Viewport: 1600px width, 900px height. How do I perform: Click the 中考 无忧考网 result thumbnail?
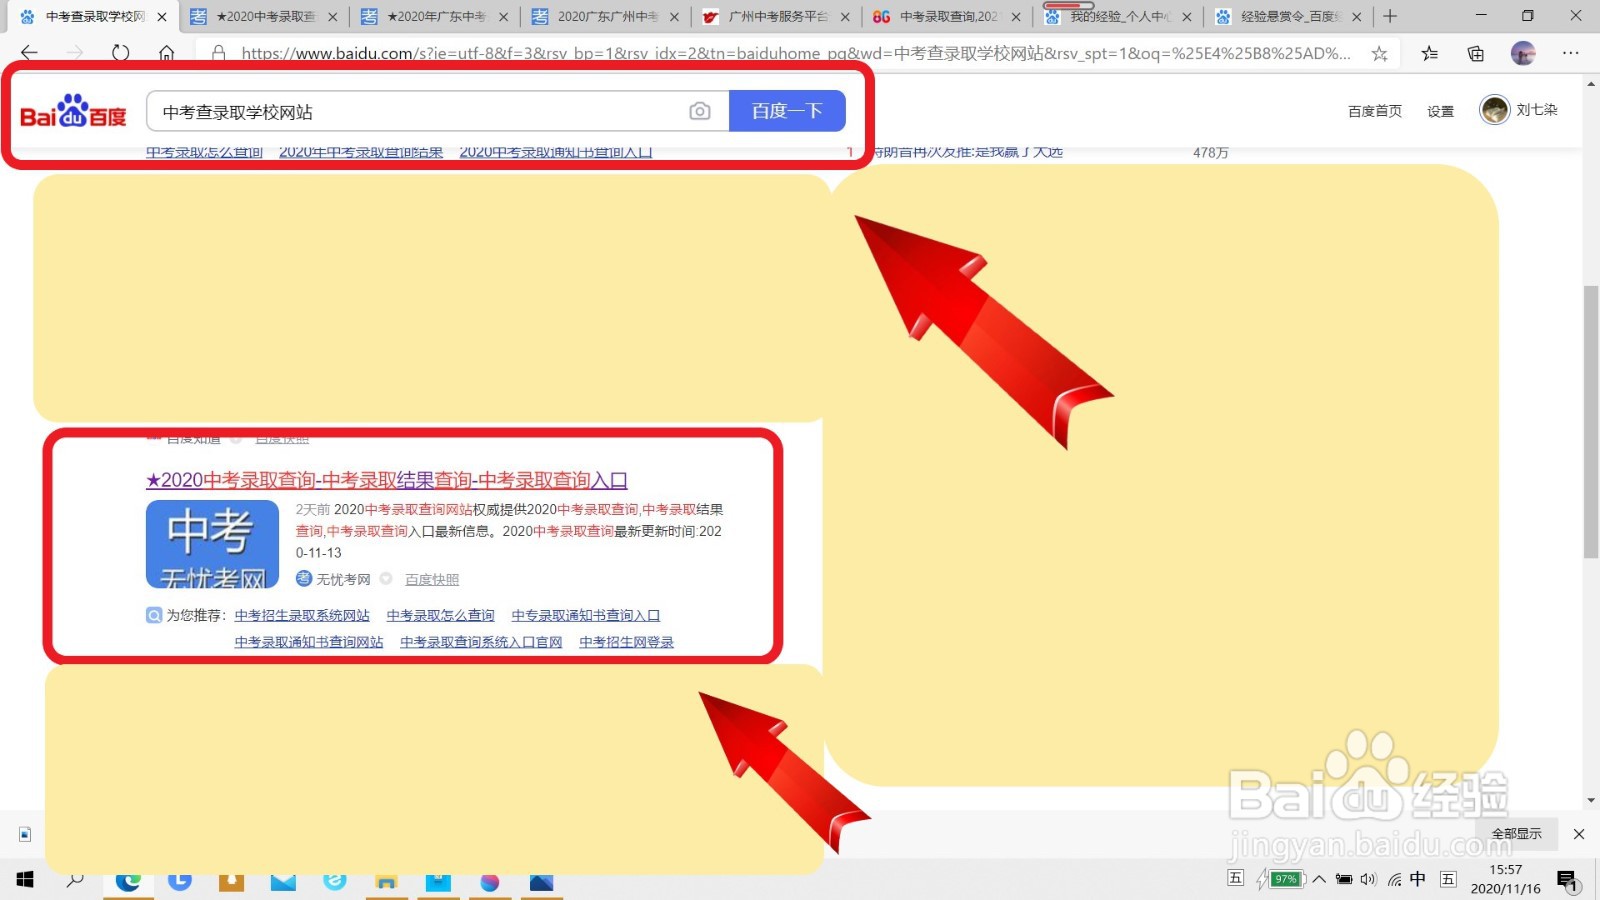coord(212,544)
